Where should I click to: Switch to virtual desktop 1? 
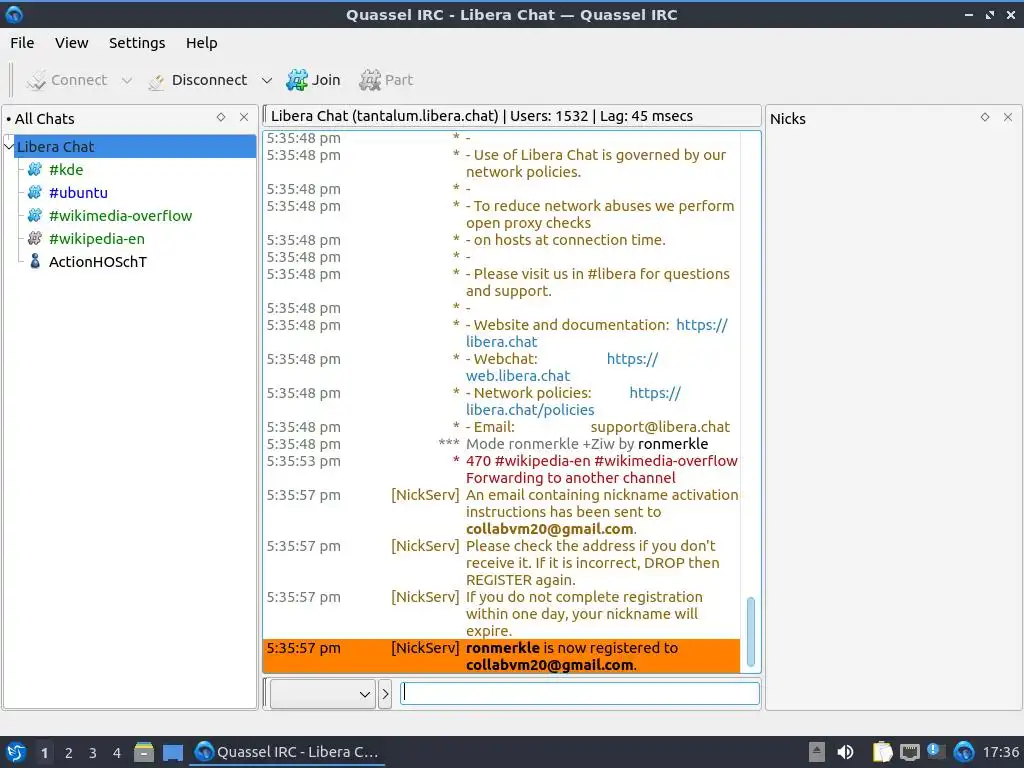point(44,753)
